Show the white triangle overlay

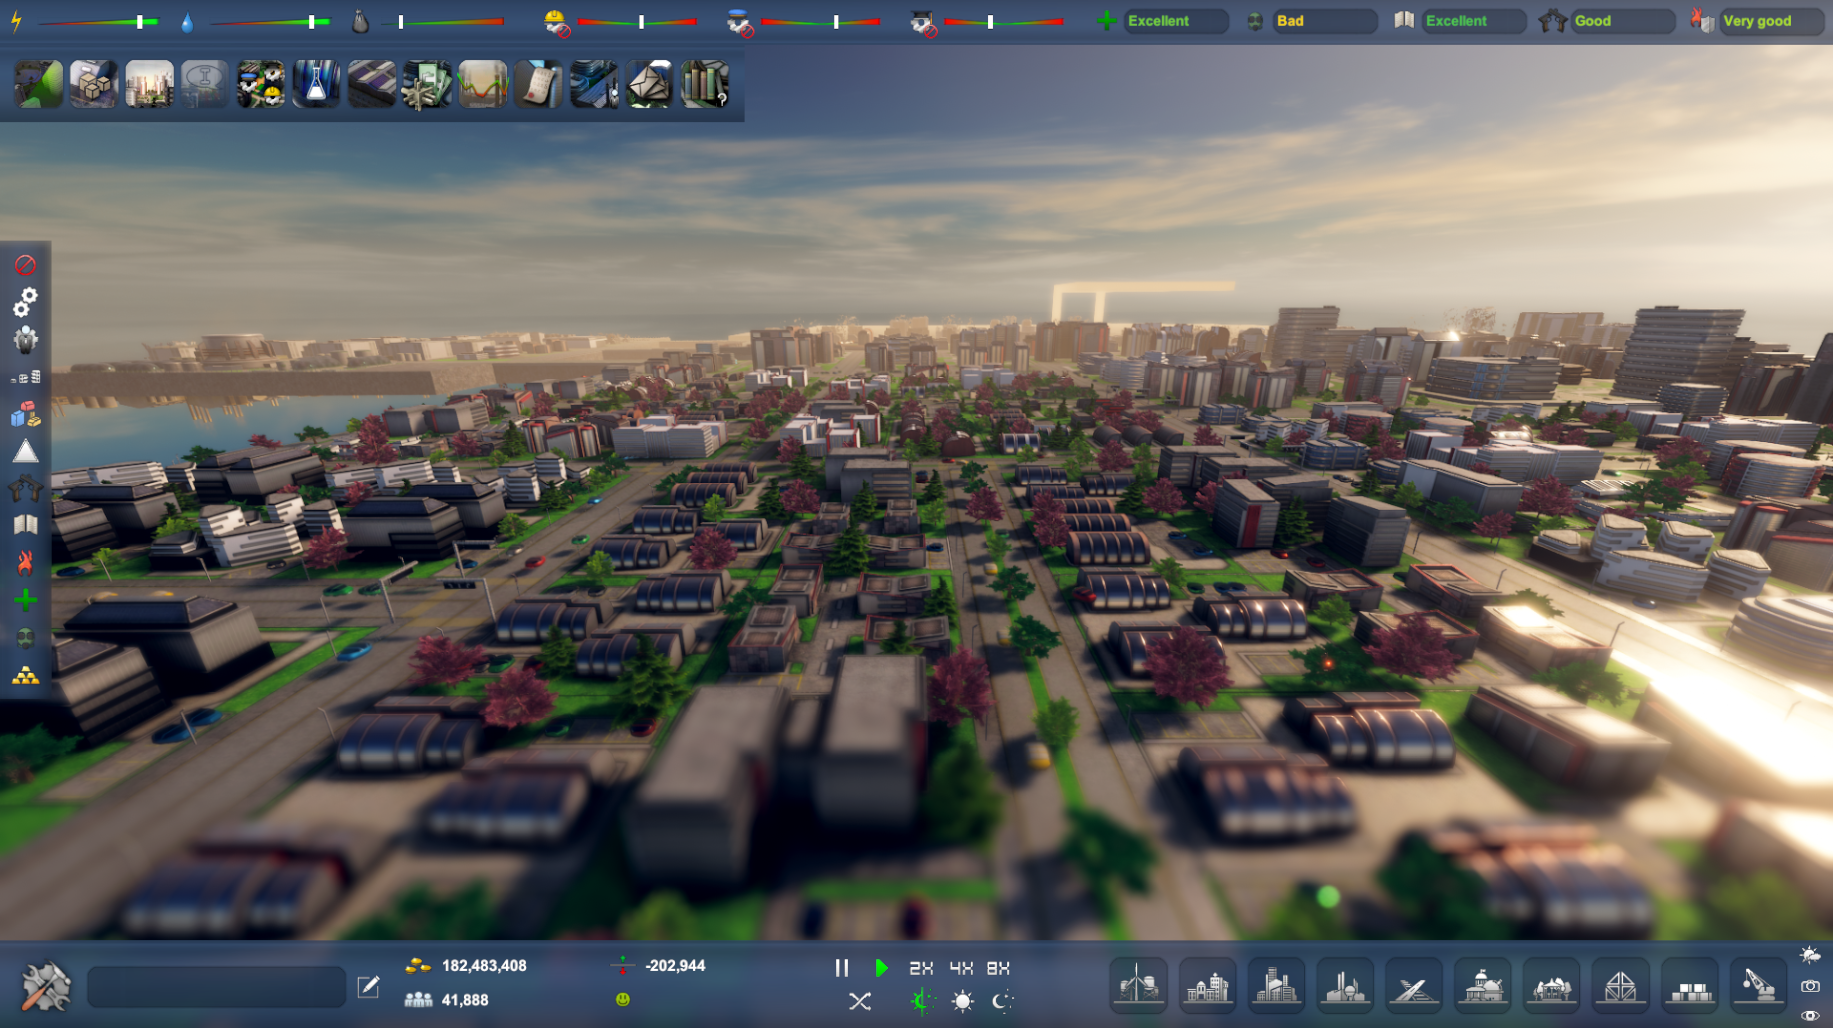pos(25,451)
